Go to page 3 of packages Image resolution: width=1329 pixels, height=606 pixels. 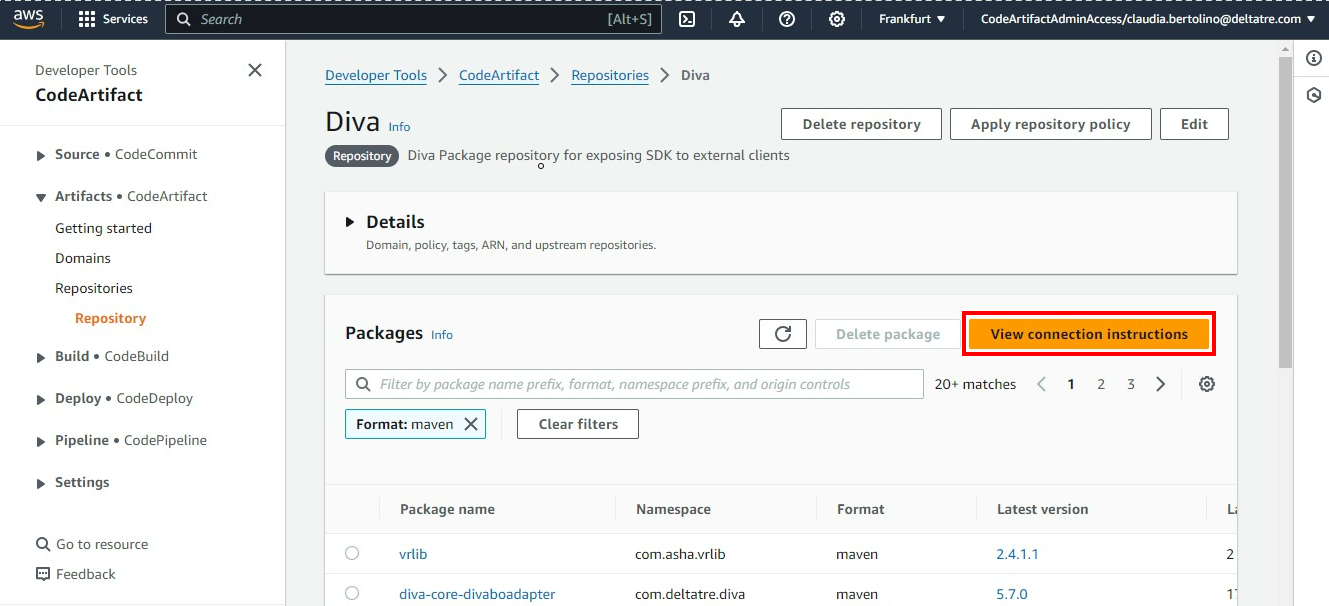1131,384
